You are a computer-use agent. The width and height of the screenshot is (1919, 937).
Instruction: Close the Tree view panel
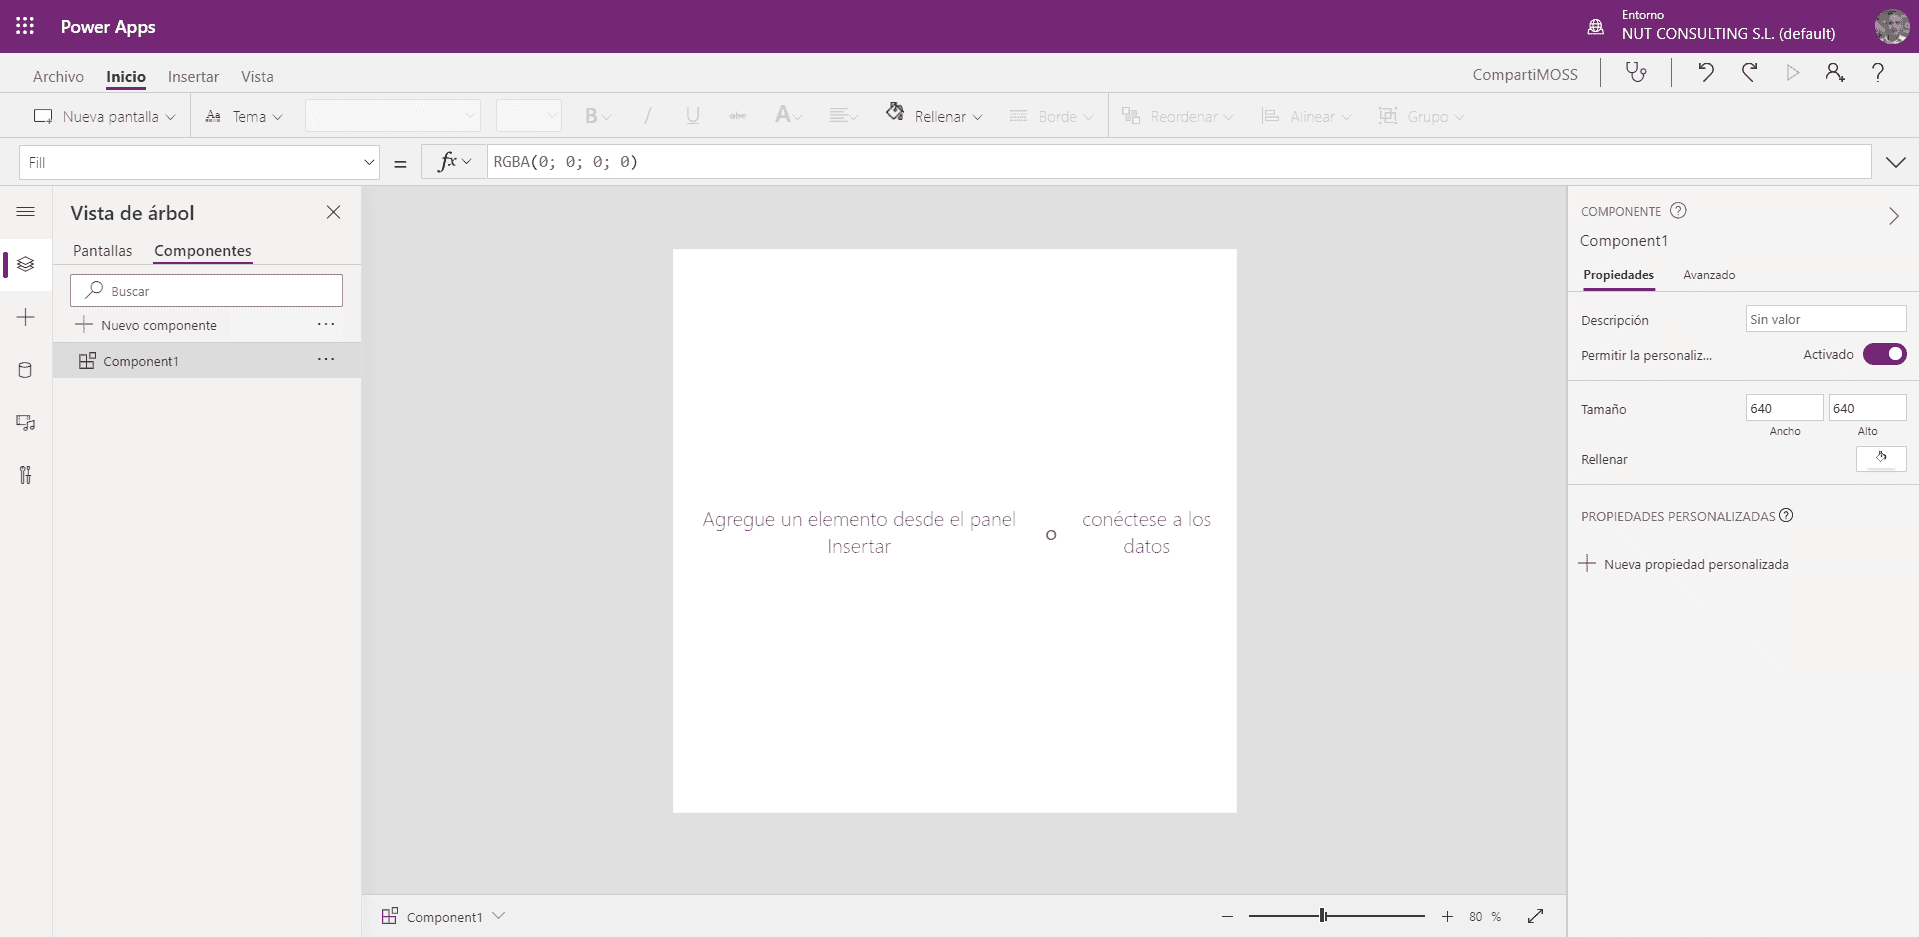pos(333,212)
